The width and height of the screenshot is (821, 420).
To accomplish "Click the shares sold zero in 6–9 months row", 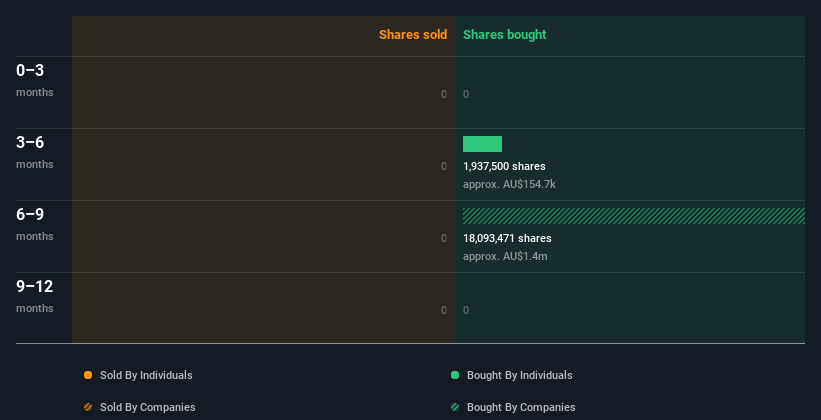I will point(444,238).
